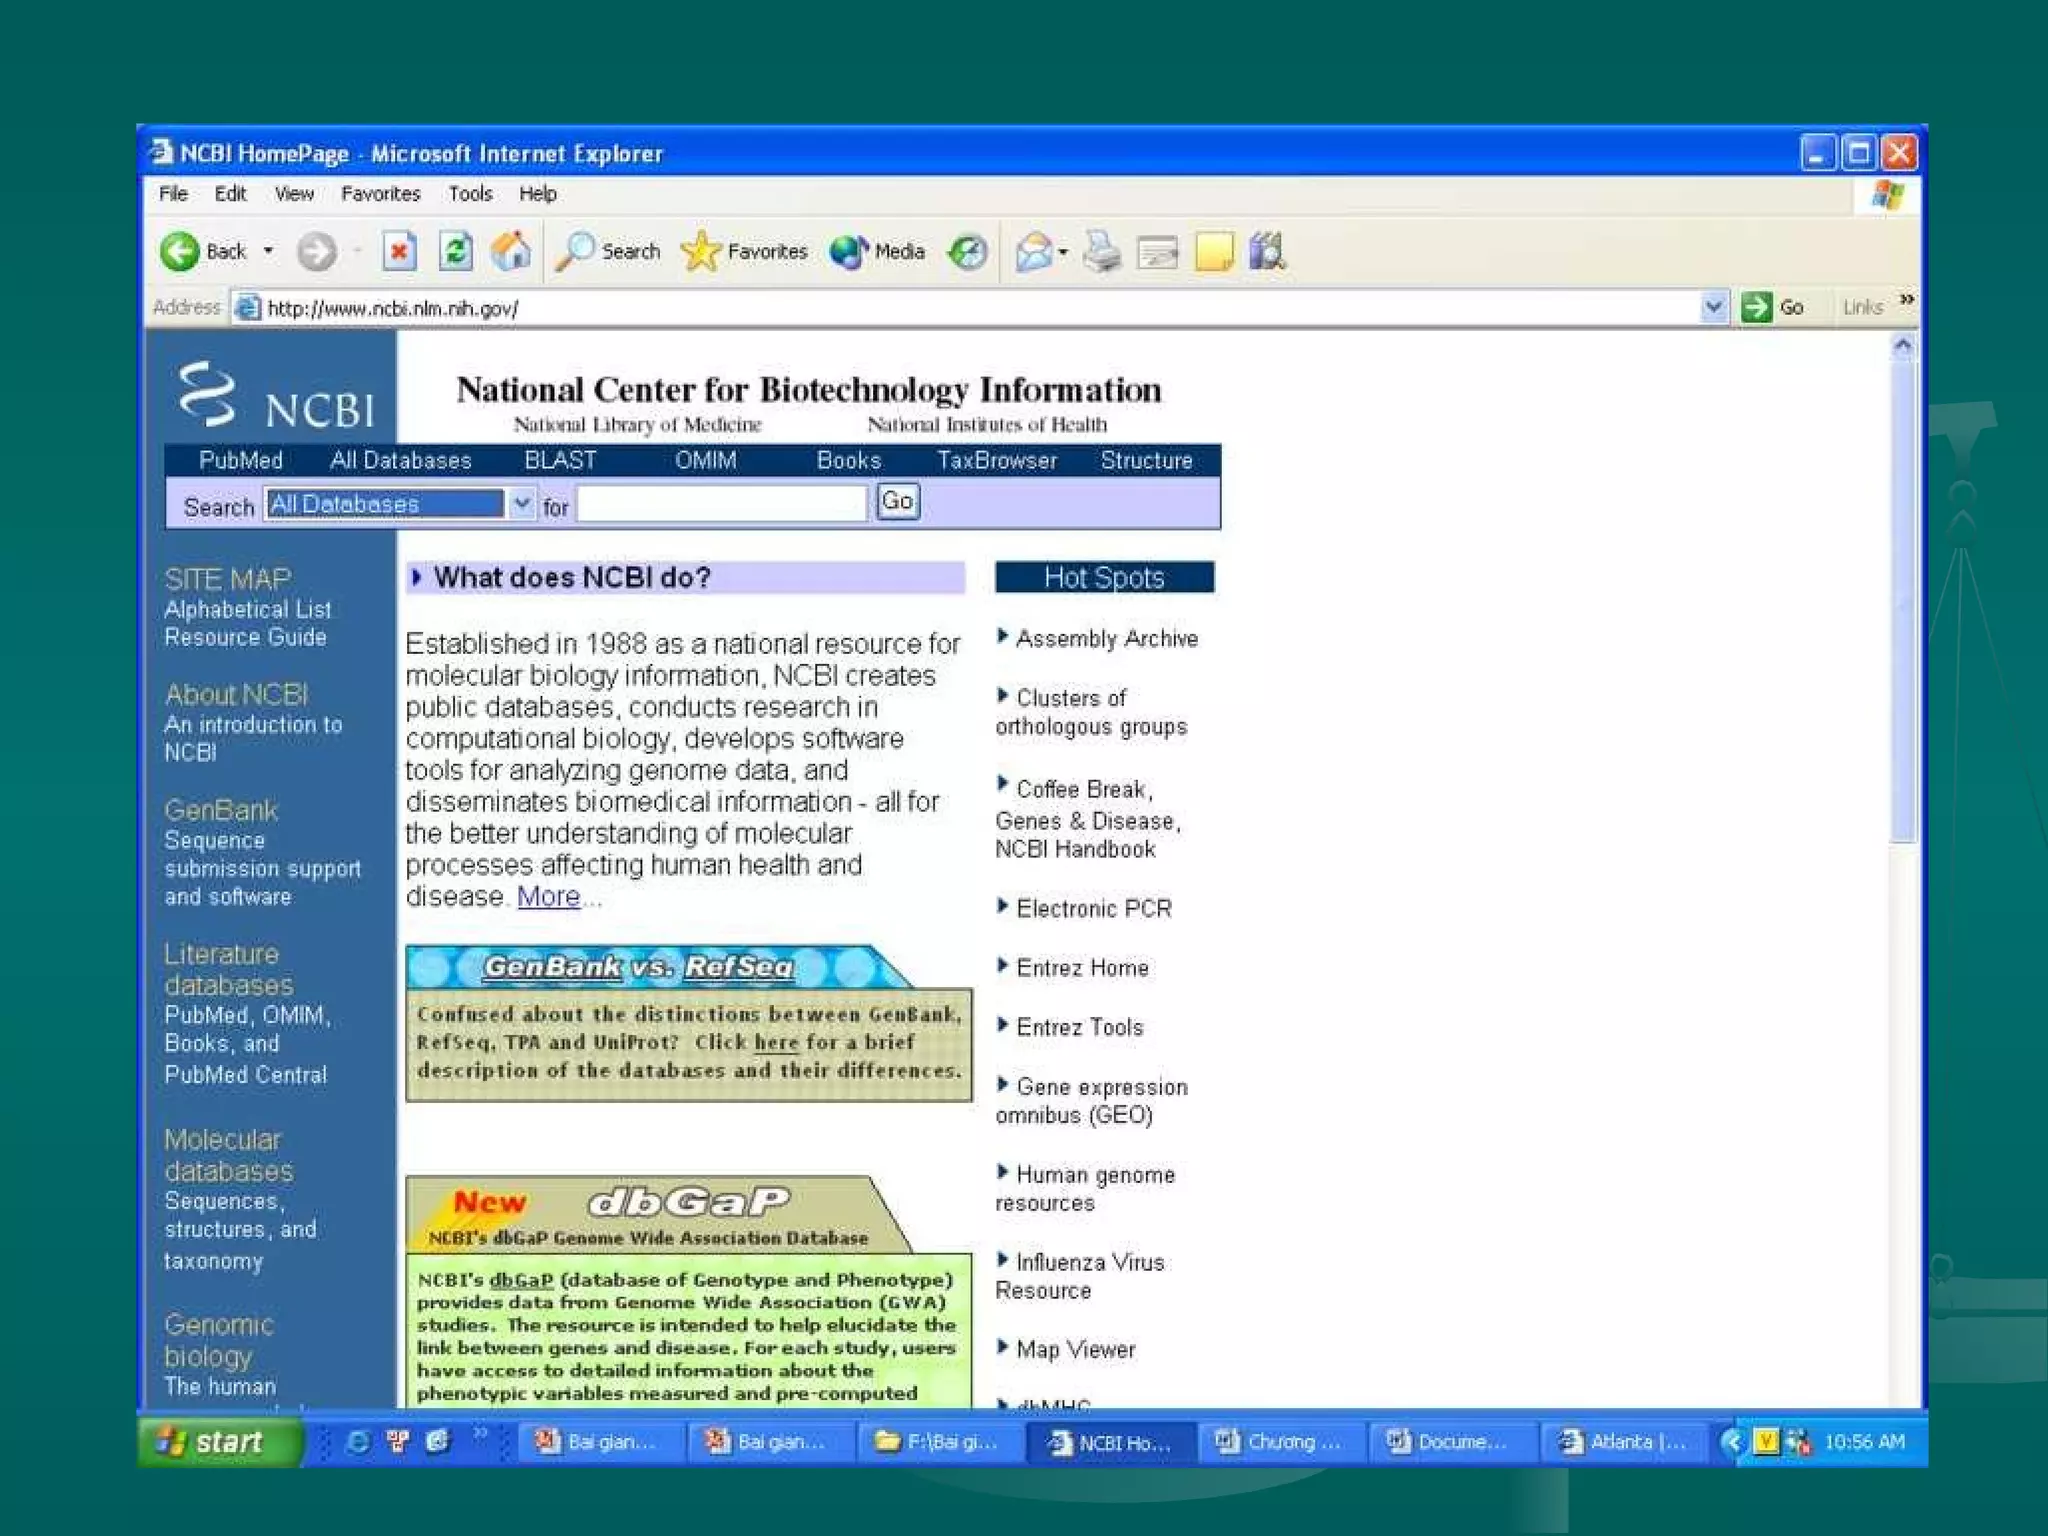Click the vertical scrollbar thumb
This screenshot has height=1536, width=2048.
click(1903, 600)
